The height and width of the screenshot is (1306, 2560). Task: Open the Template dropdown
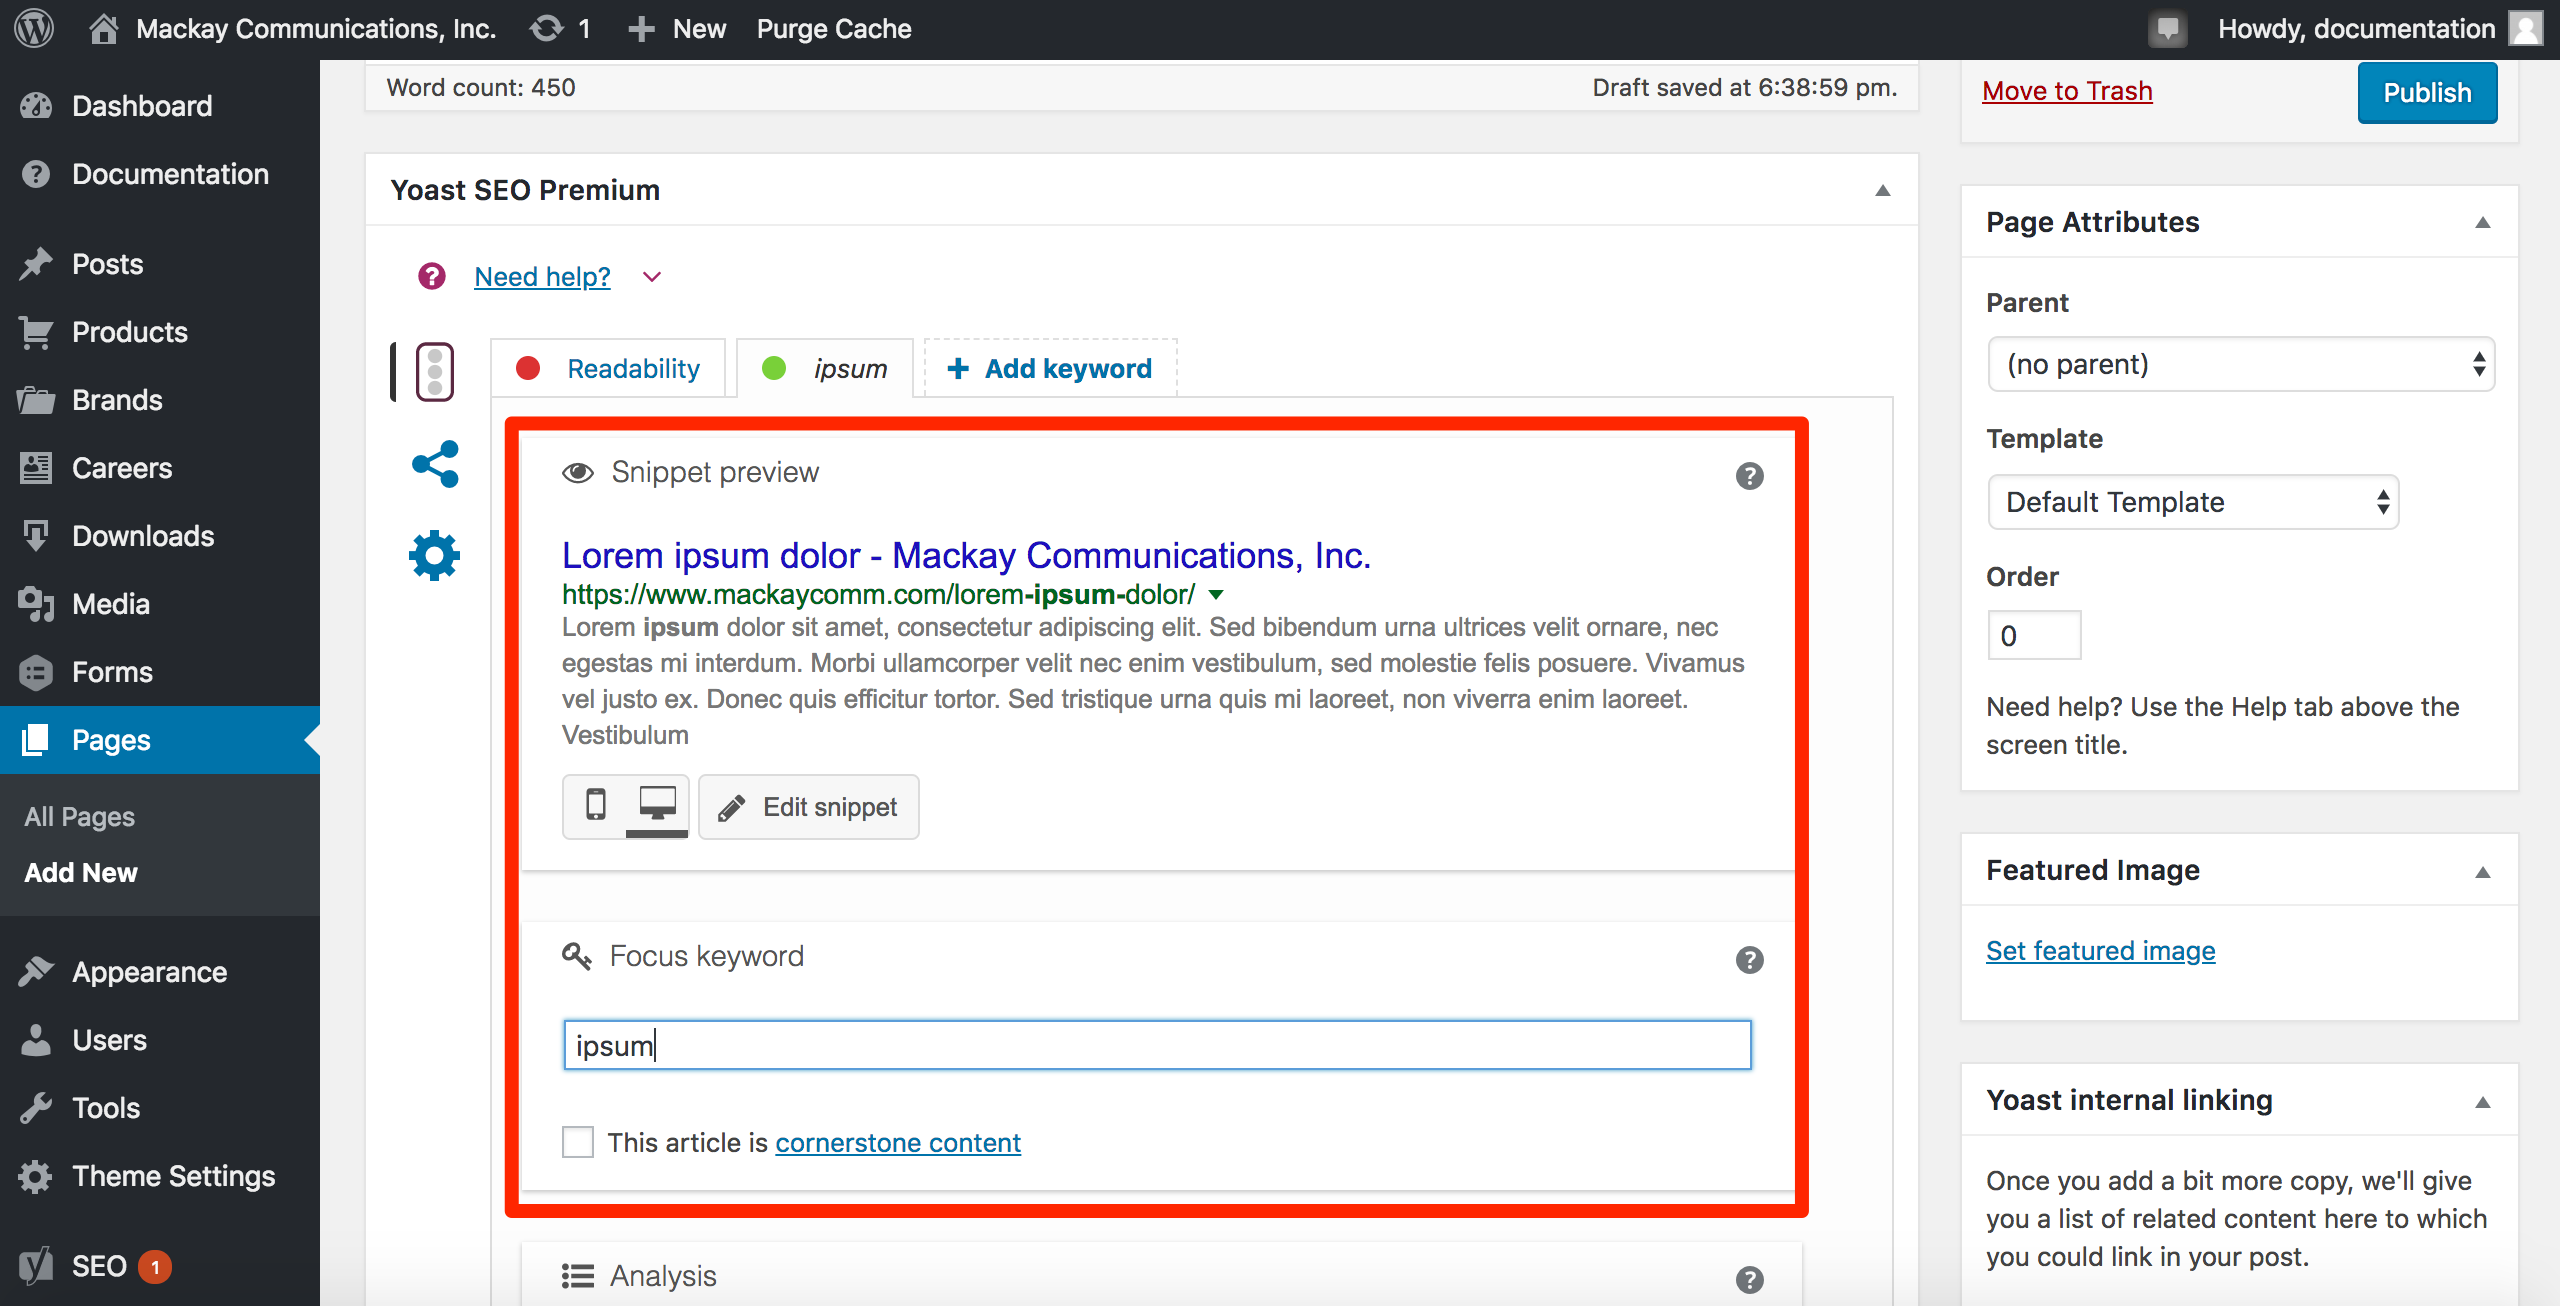tap(2193, 502)
